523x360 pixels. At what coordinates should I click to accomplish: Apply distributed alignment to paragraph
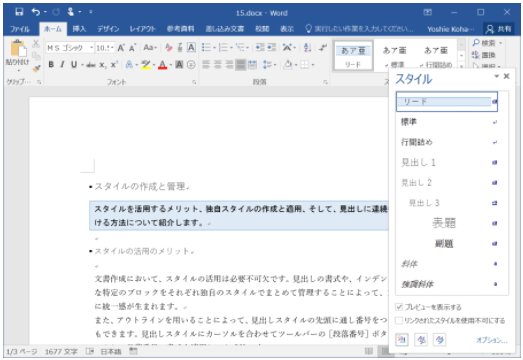[x=252, y=65]
